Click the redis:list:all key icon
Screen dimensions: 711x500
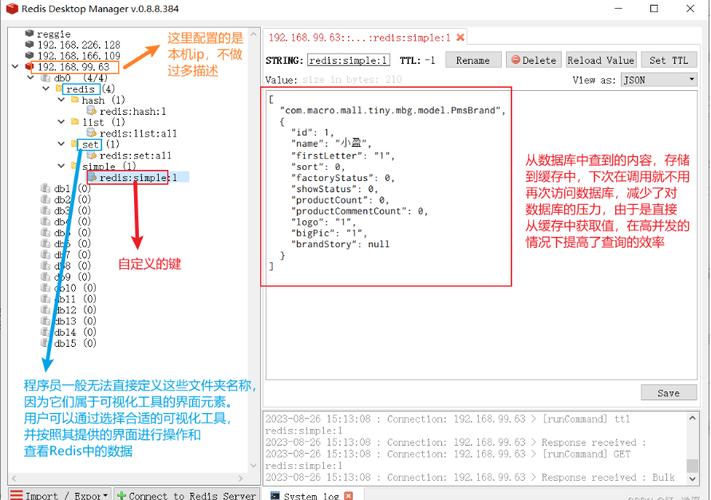click(x=91, y=133)
